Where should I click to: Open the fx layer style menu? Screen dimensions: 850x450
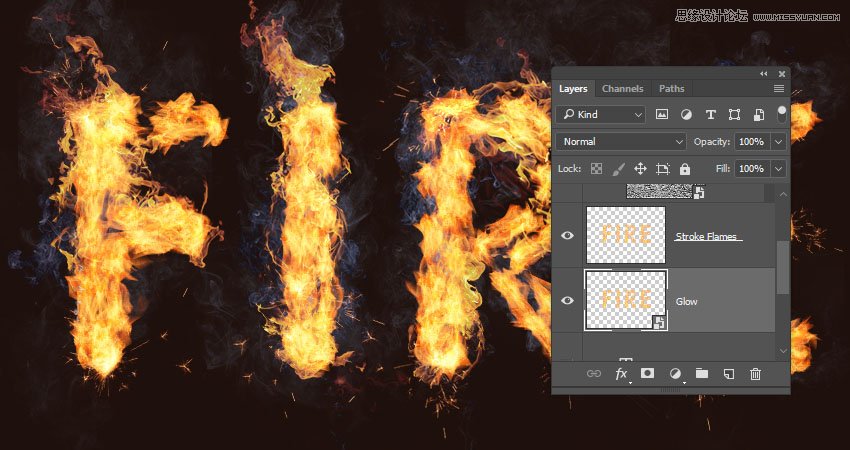point(621,374)
